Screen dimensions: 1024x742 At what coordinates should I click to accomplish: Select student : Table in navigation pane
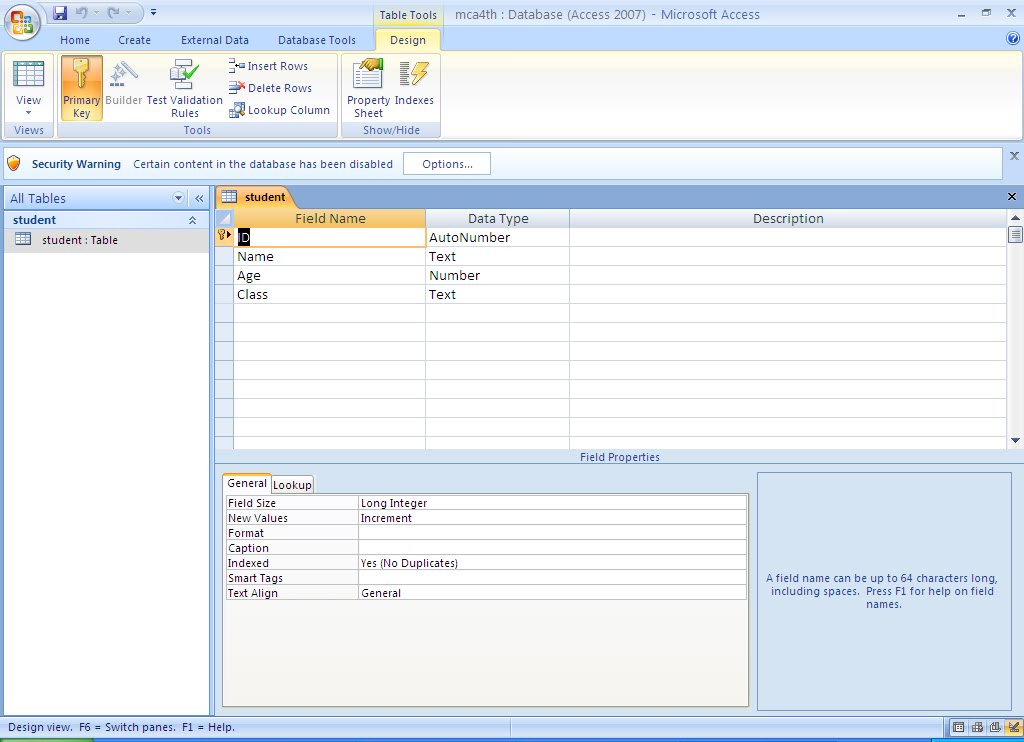pos(106,240)
